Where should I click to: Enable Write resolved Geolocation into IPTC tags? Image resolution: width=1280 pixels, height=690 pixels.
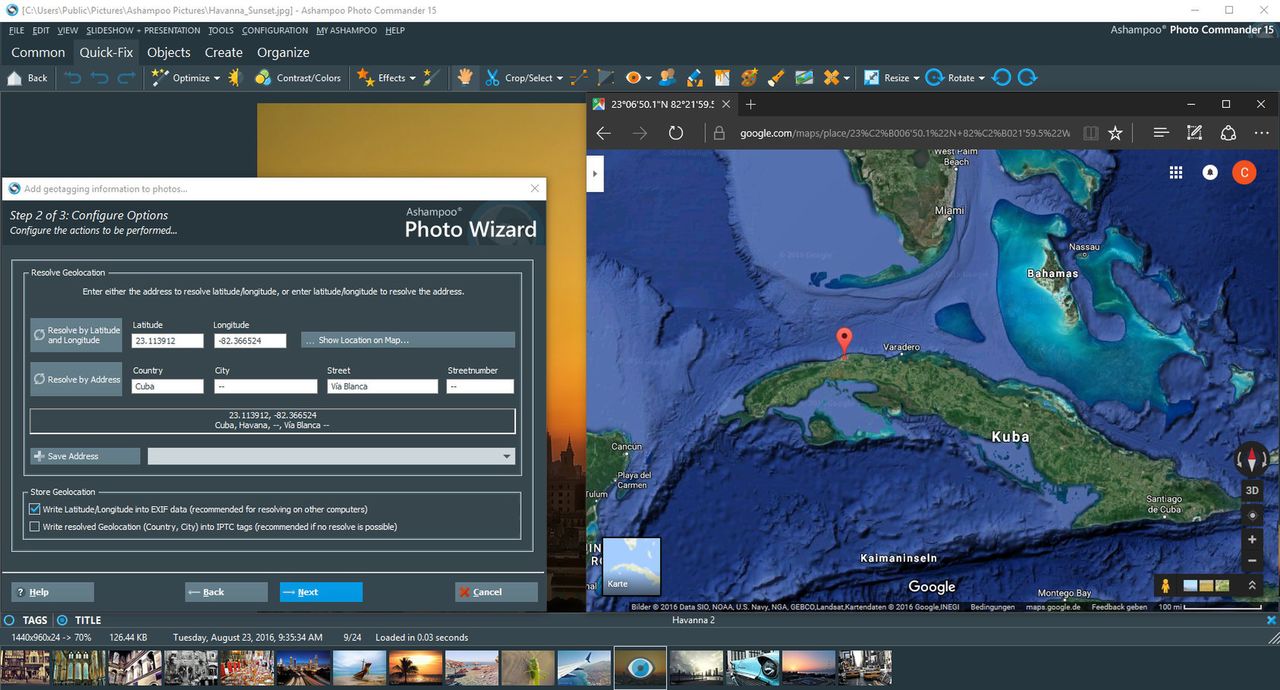[35, 527]
